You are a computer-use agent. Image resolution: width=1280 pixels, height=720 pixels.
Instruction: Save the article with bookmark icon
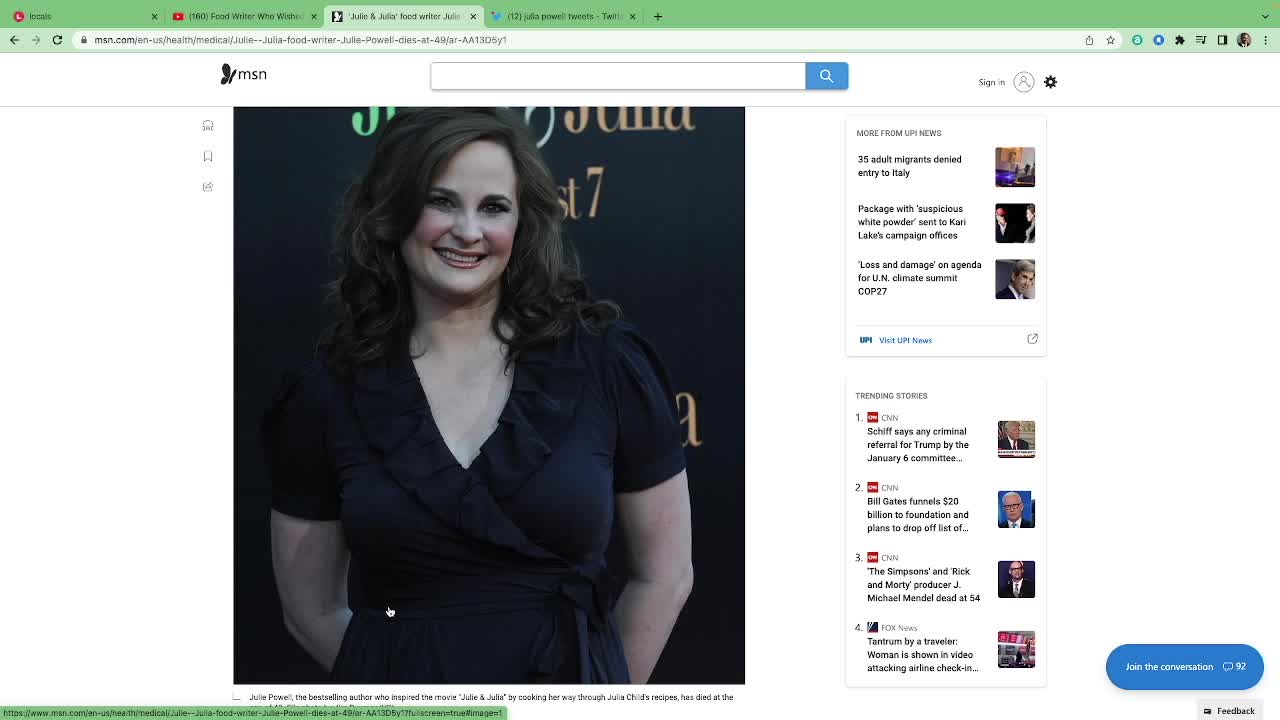coord(208,156)
